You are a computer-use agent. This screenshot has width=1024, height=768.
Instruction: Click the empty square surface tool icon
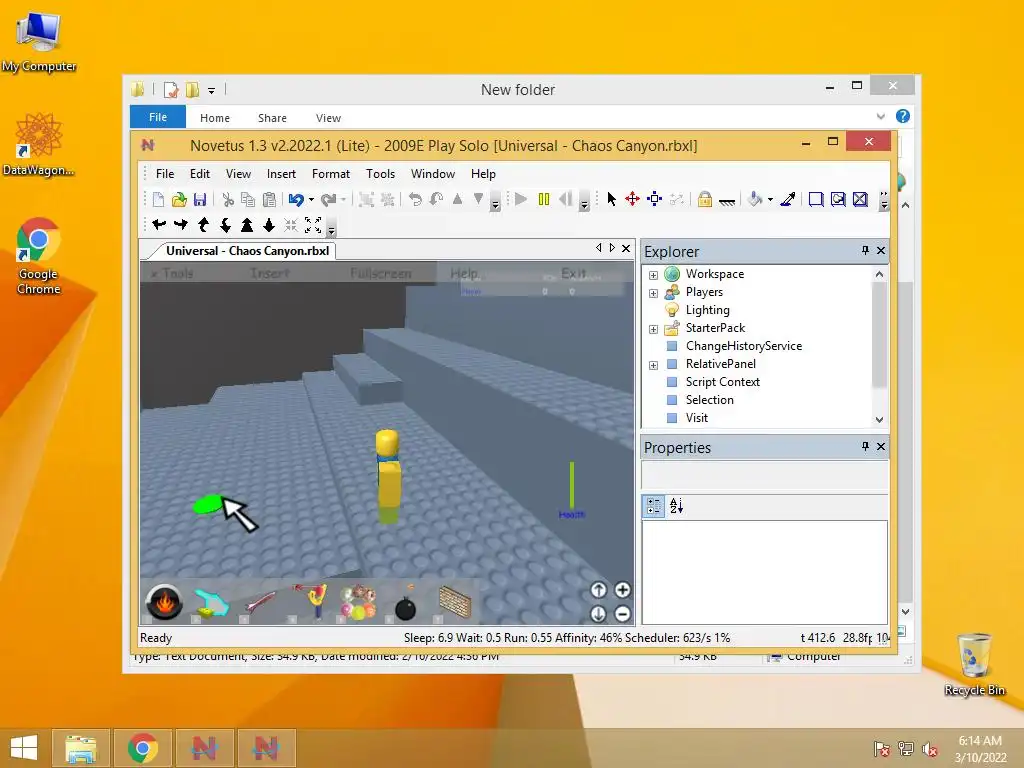coord(816,199)
